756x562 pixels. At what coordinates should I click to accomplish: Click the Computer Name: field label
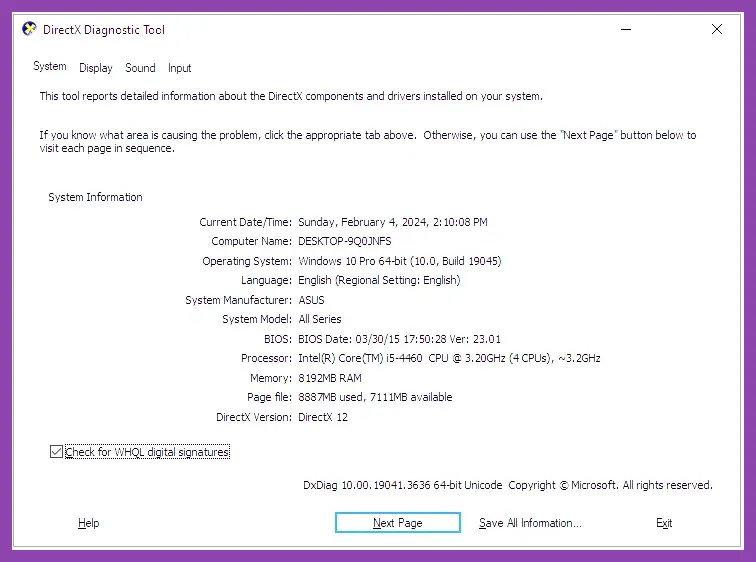pos(251,241)
